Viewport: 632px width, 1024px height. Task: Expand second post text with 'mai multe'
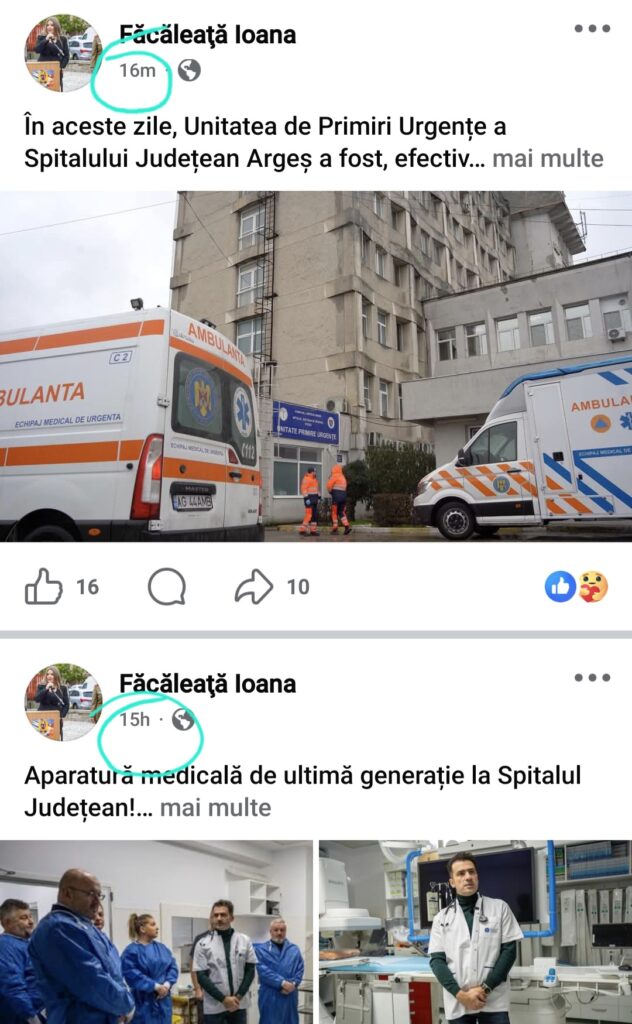click(x=215, y=808)
